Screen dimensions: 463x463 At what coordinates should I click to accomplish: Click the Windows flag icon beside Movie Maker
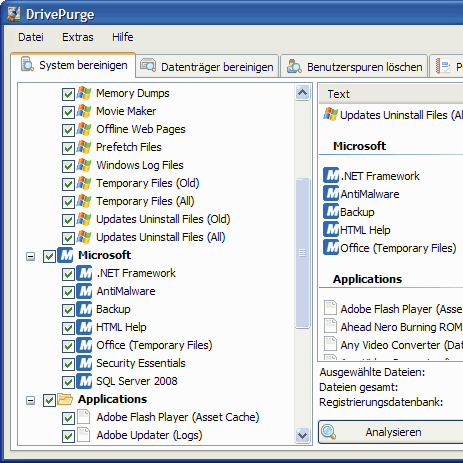tap(84, 111)
